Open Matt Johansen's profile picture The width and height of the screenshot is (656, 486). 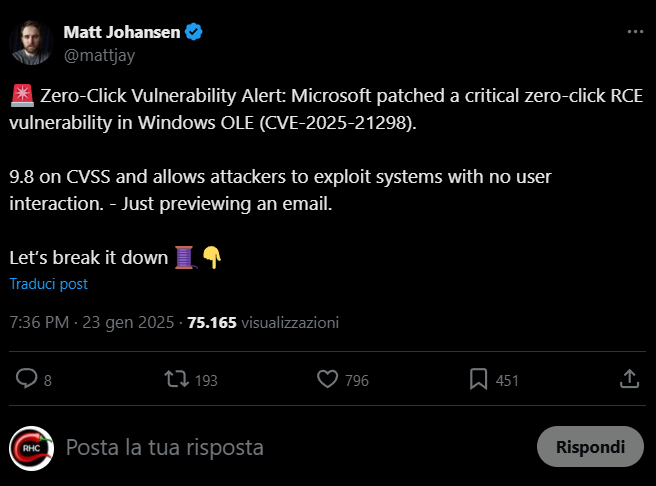tap(32, 42)
